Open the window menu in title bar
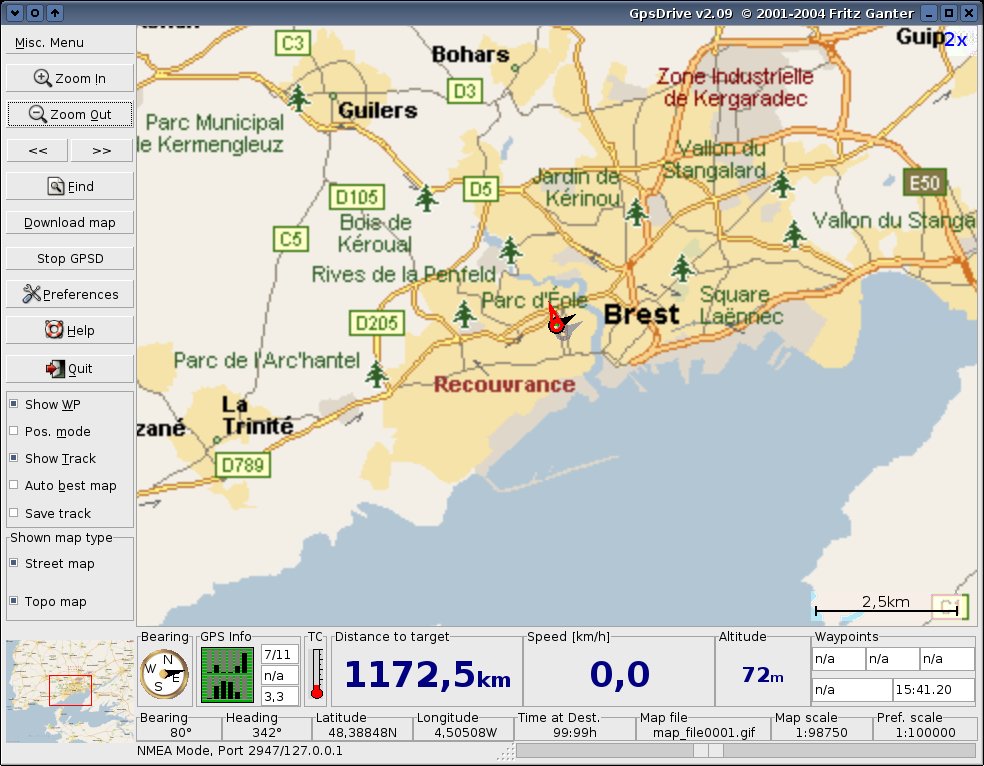Image resolution: width=984 pixels, height=766 pixels. click(x=14, y=13)
